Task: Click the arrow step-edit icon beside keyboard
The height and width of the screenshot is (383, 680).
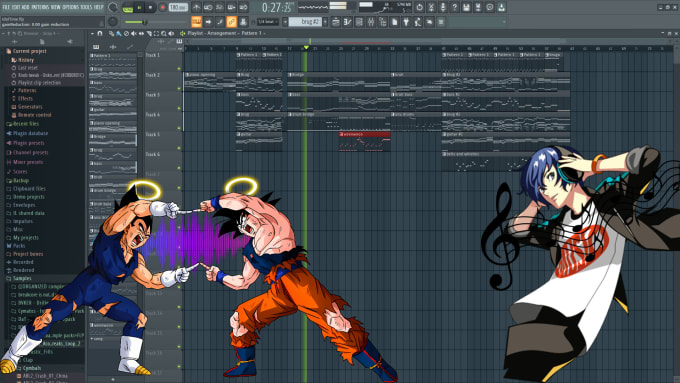Action: pyautogui.click(x=208, y=22)
